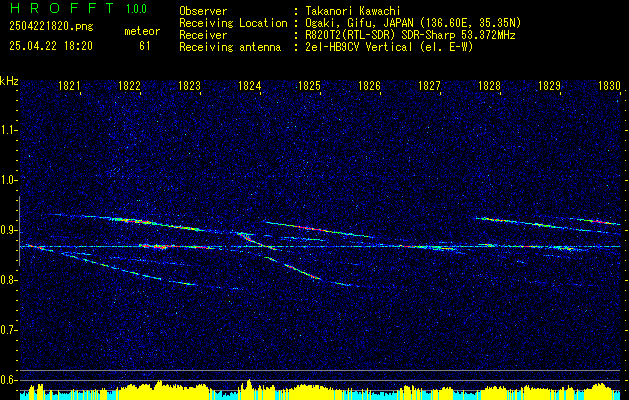Image resolution: width=629 pixels, height=400 pixels.
Task: Click the 0.7 kHz frequency label
Action: point(8,330)
